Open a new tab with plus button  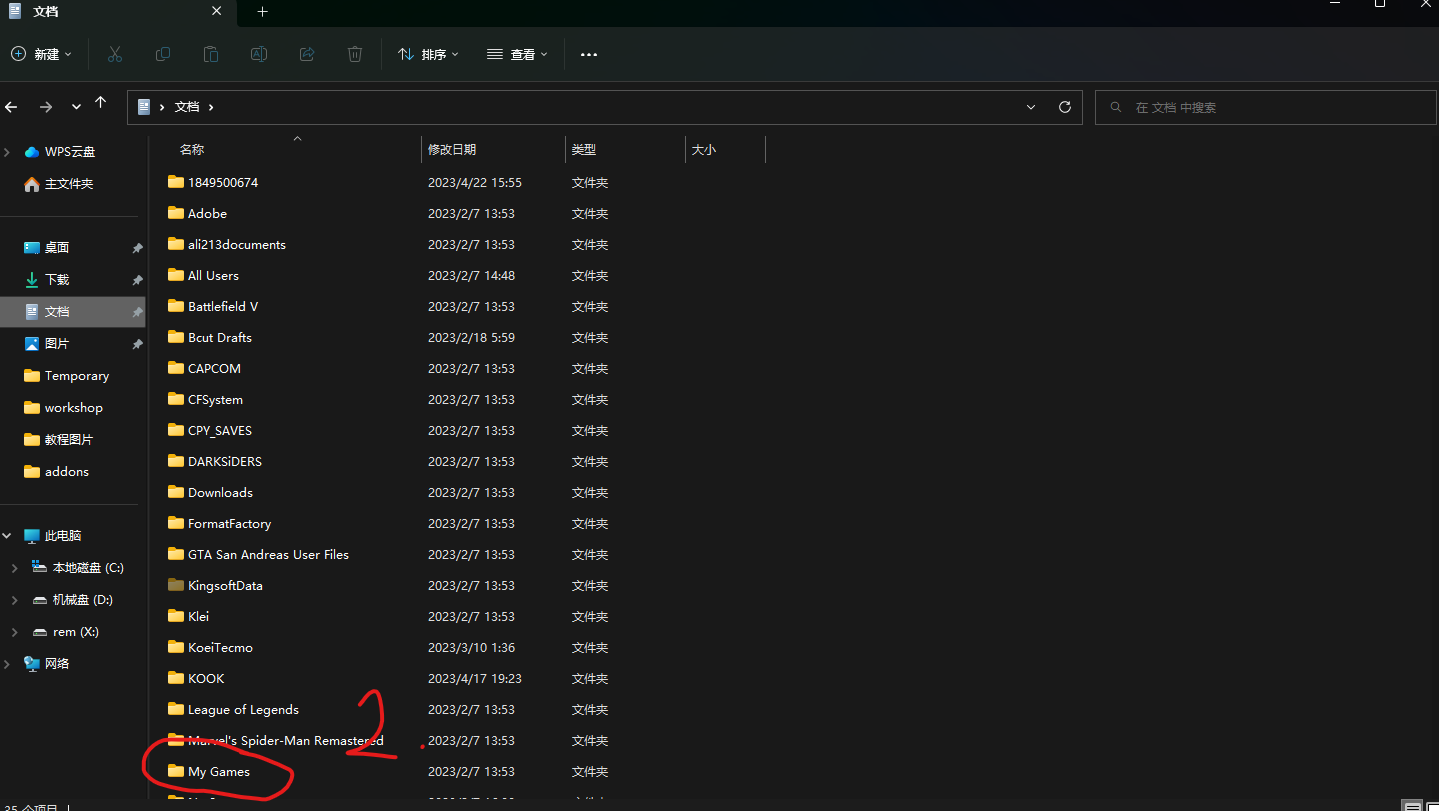[x=262, y=12]
